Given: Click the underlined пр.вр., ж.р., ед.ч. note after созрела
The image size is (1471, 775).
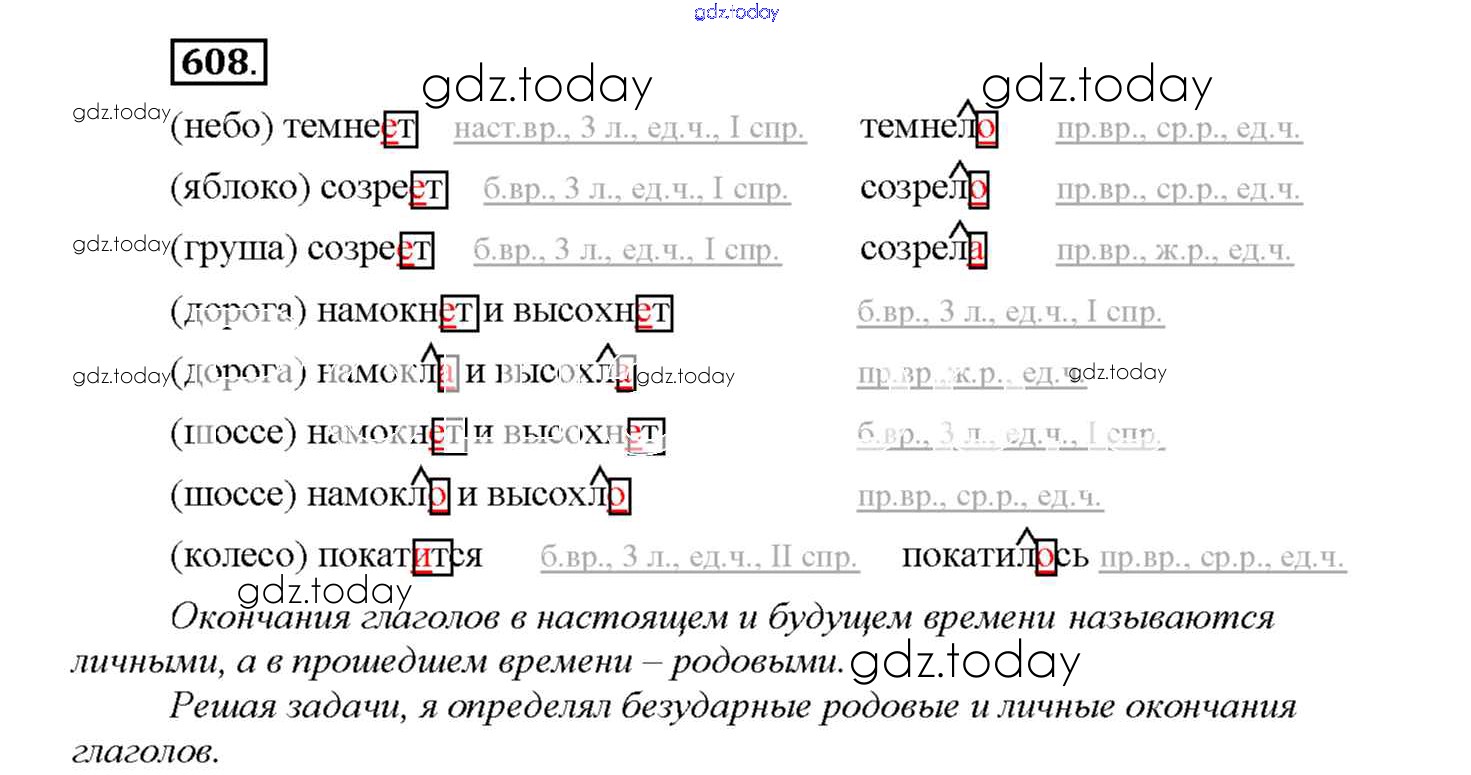Looking at the screenshot, I should click(1174, 250).
